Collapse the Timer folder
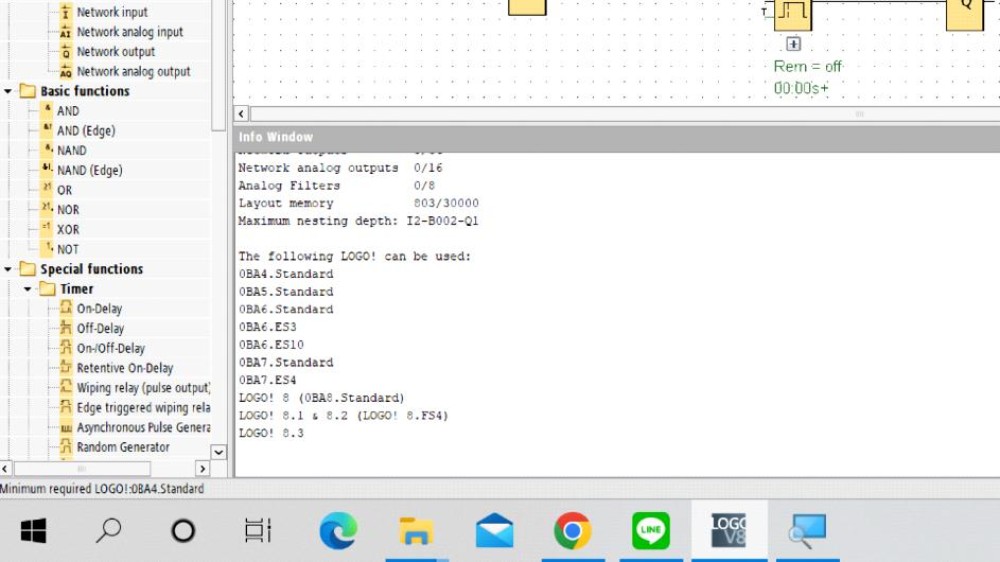The height and width of the screenshot is (562, 1000). coord(27,289)
